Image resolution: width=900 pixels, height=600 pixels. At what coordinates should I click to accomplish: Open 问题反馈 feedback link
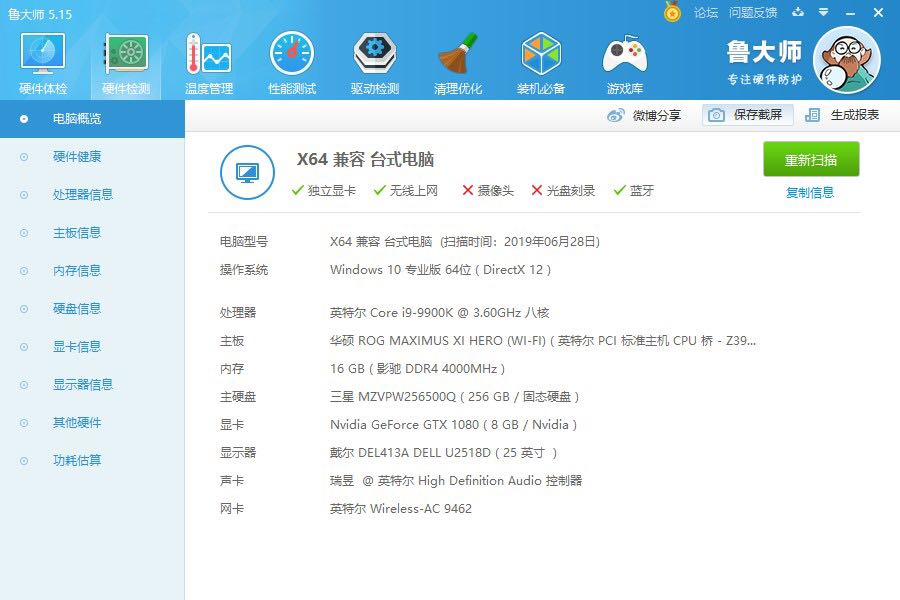(x=753, y=13)
